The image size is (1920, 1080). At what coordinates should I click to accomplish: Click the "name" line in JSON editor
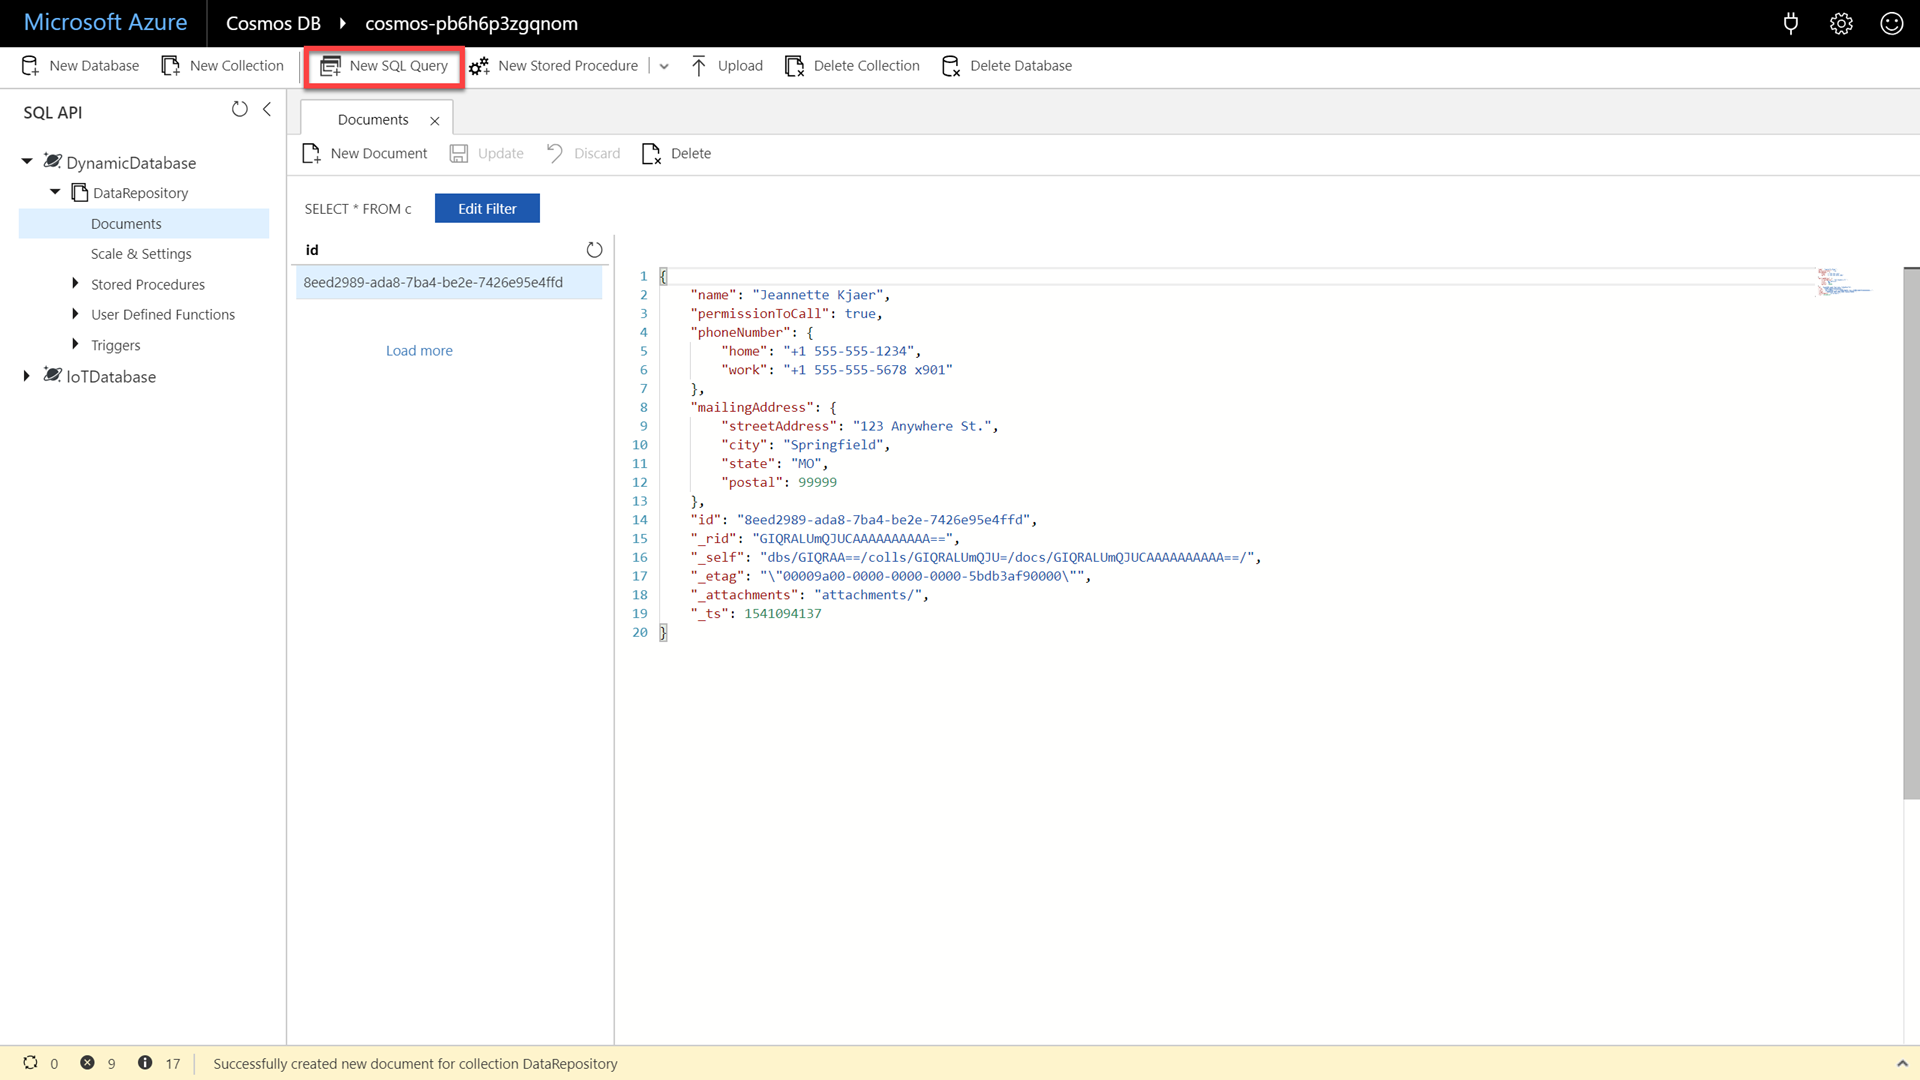click(x=789, y=295)
